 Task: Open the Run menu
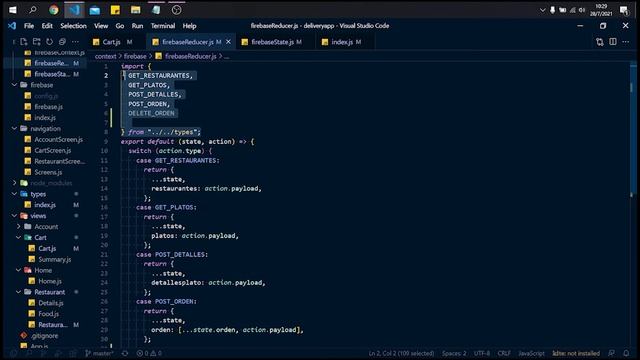tap(138, 26)
